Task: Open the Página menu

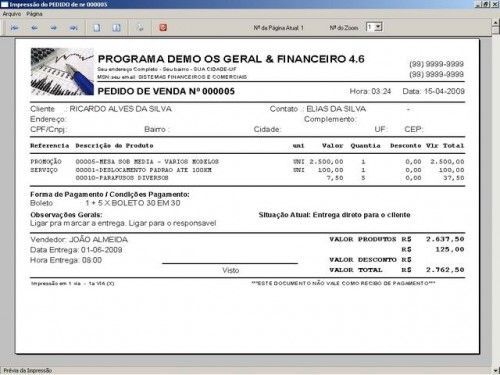Action: [34, 14]
